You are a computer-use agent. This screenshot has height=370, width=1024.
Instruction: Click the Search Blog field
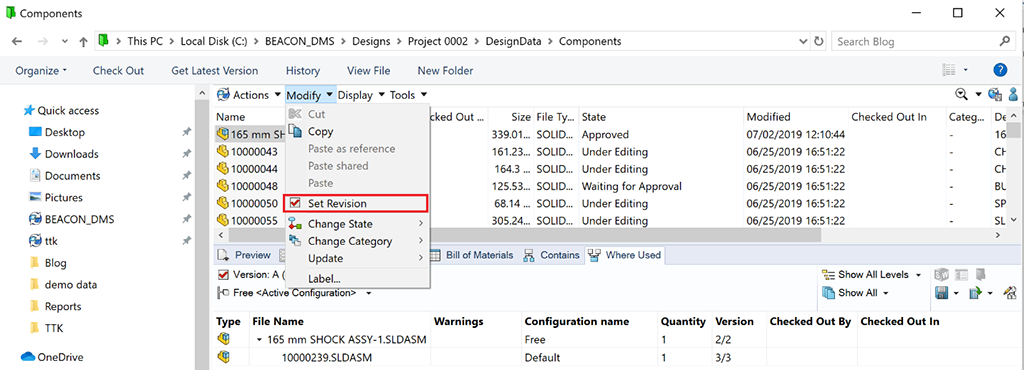point(923,41)
